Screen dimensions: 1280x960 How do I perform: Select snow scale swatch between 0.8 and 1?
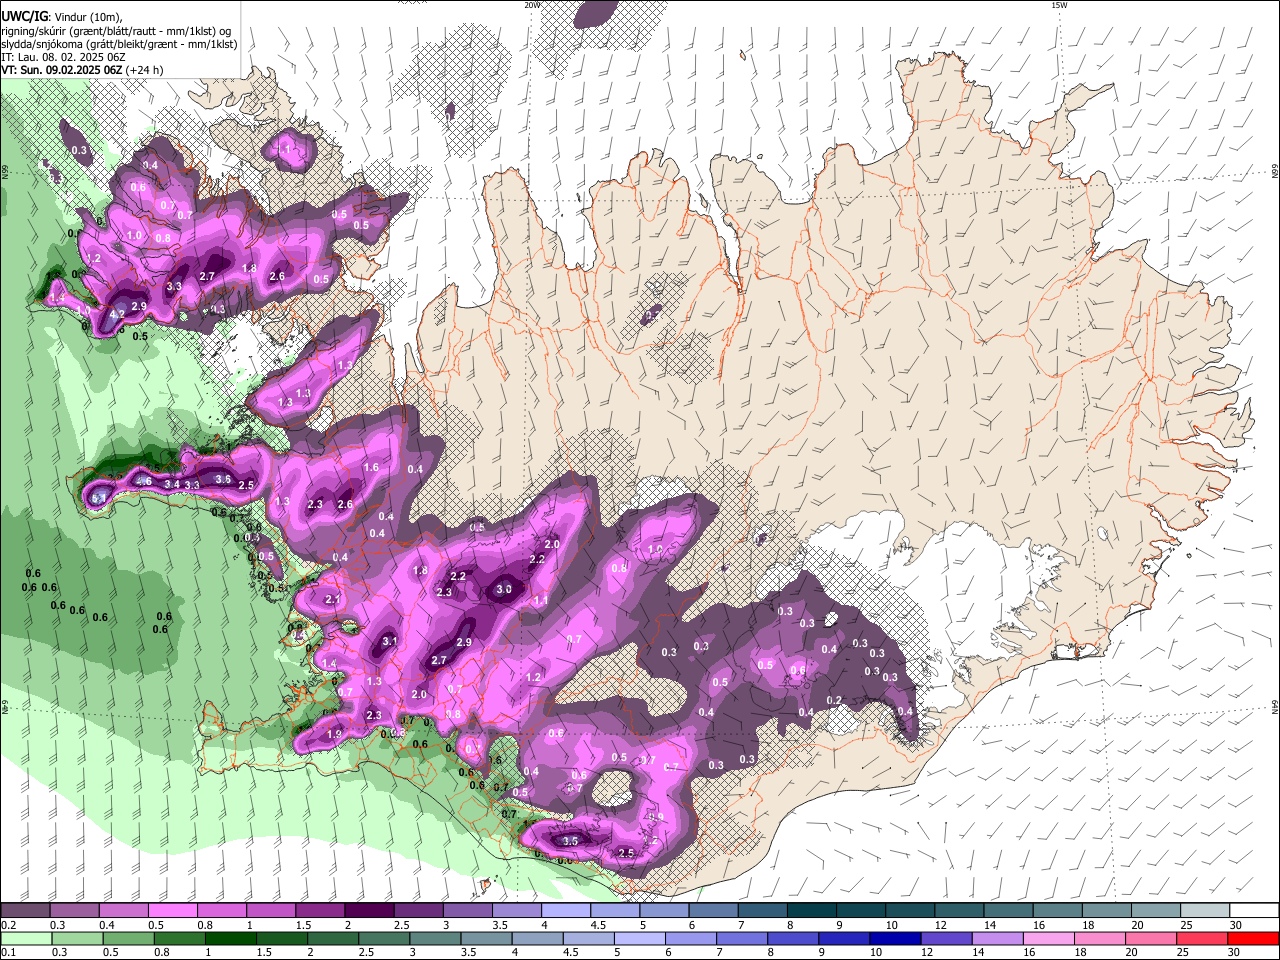pos(221,911)
